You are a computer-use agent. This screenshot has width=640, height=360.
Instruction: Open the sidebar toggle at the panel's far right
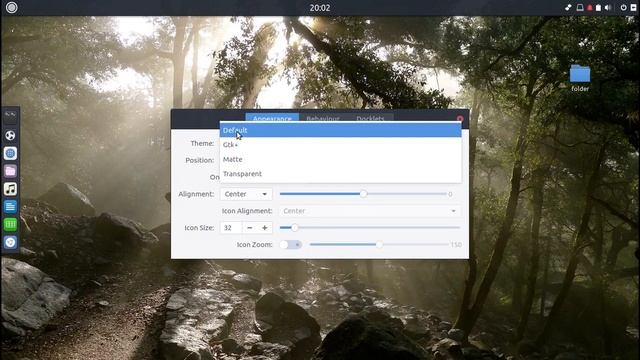coord(633,8)
